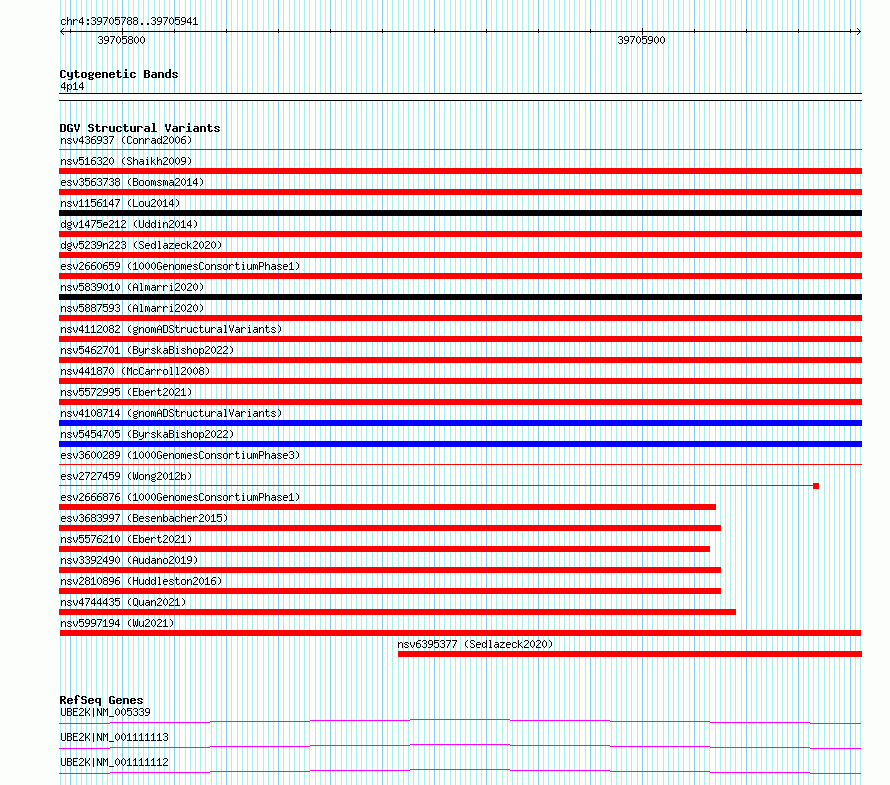Click nsv4744435 (Quan2021) variant label
This screenshot has width=890, height=785.
coord(123,602)
